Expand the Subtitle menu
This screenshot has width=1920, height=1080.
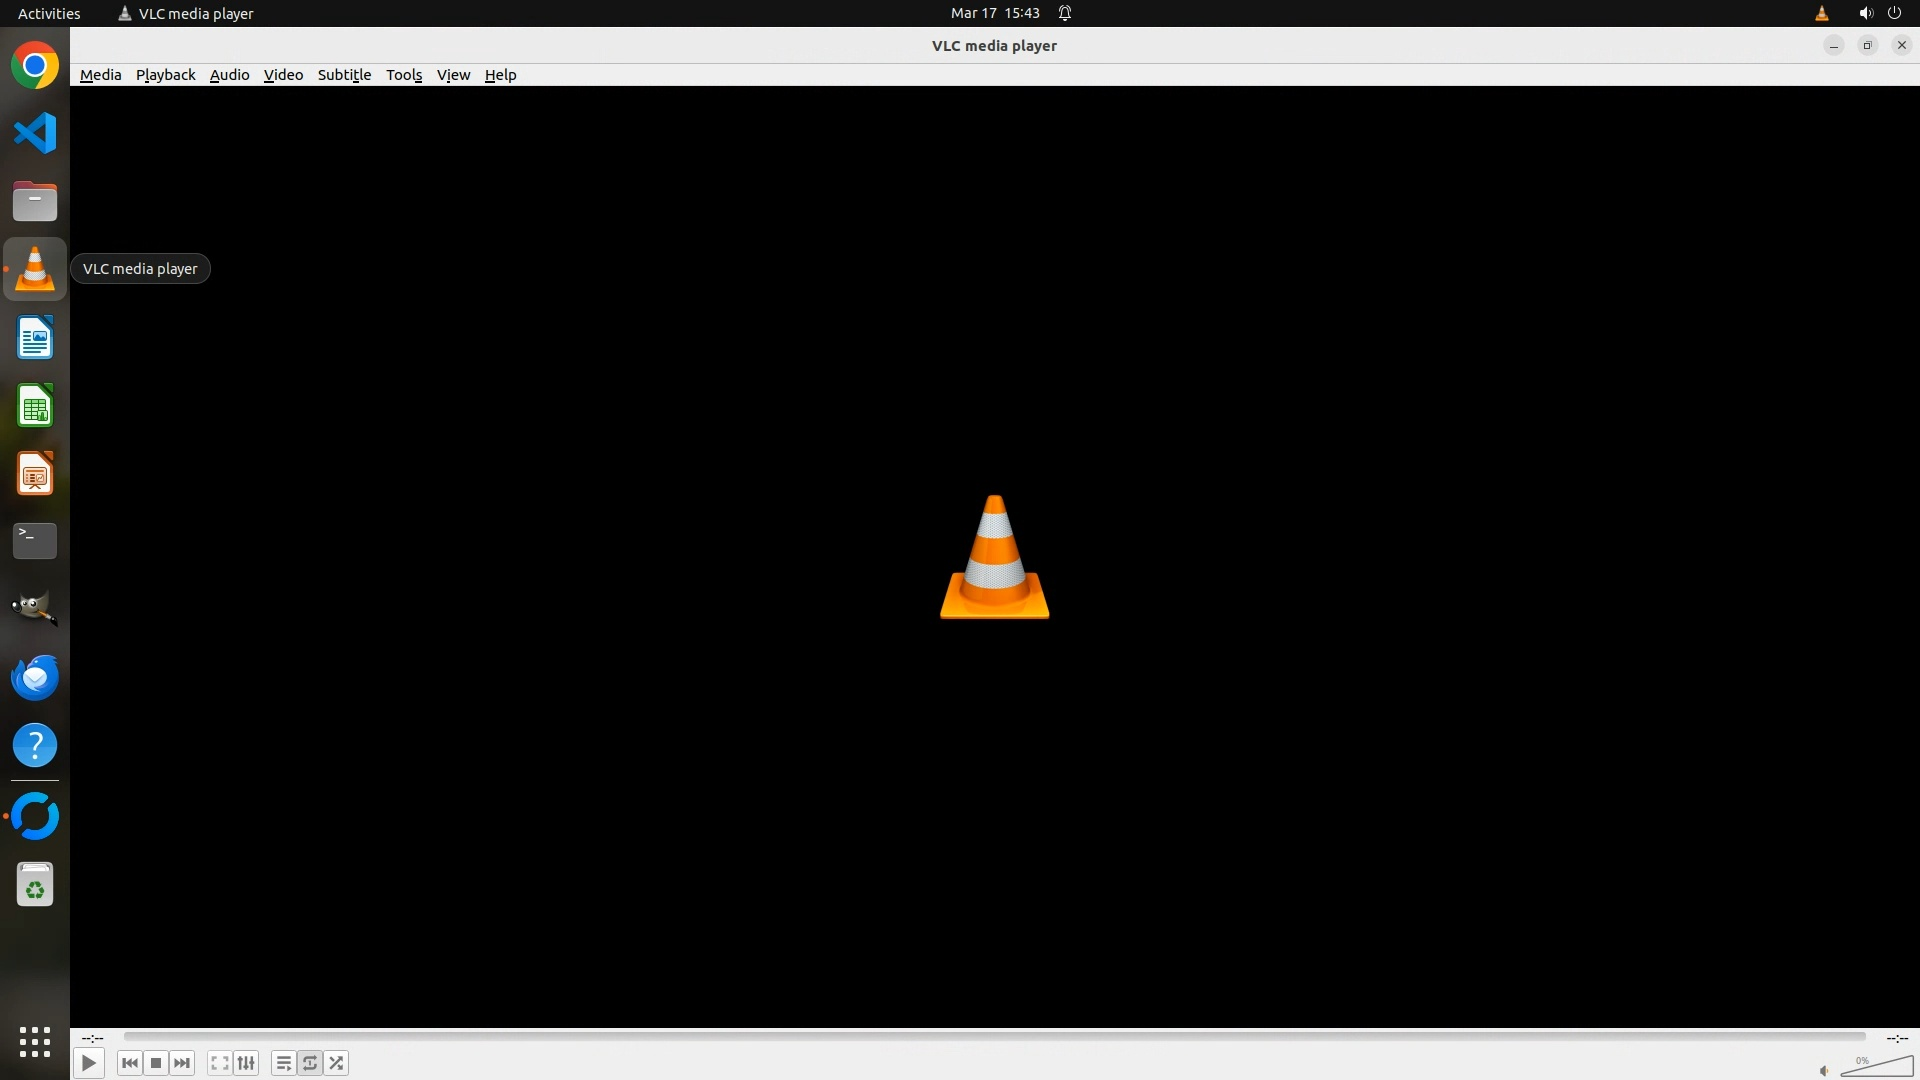[344, 75]
